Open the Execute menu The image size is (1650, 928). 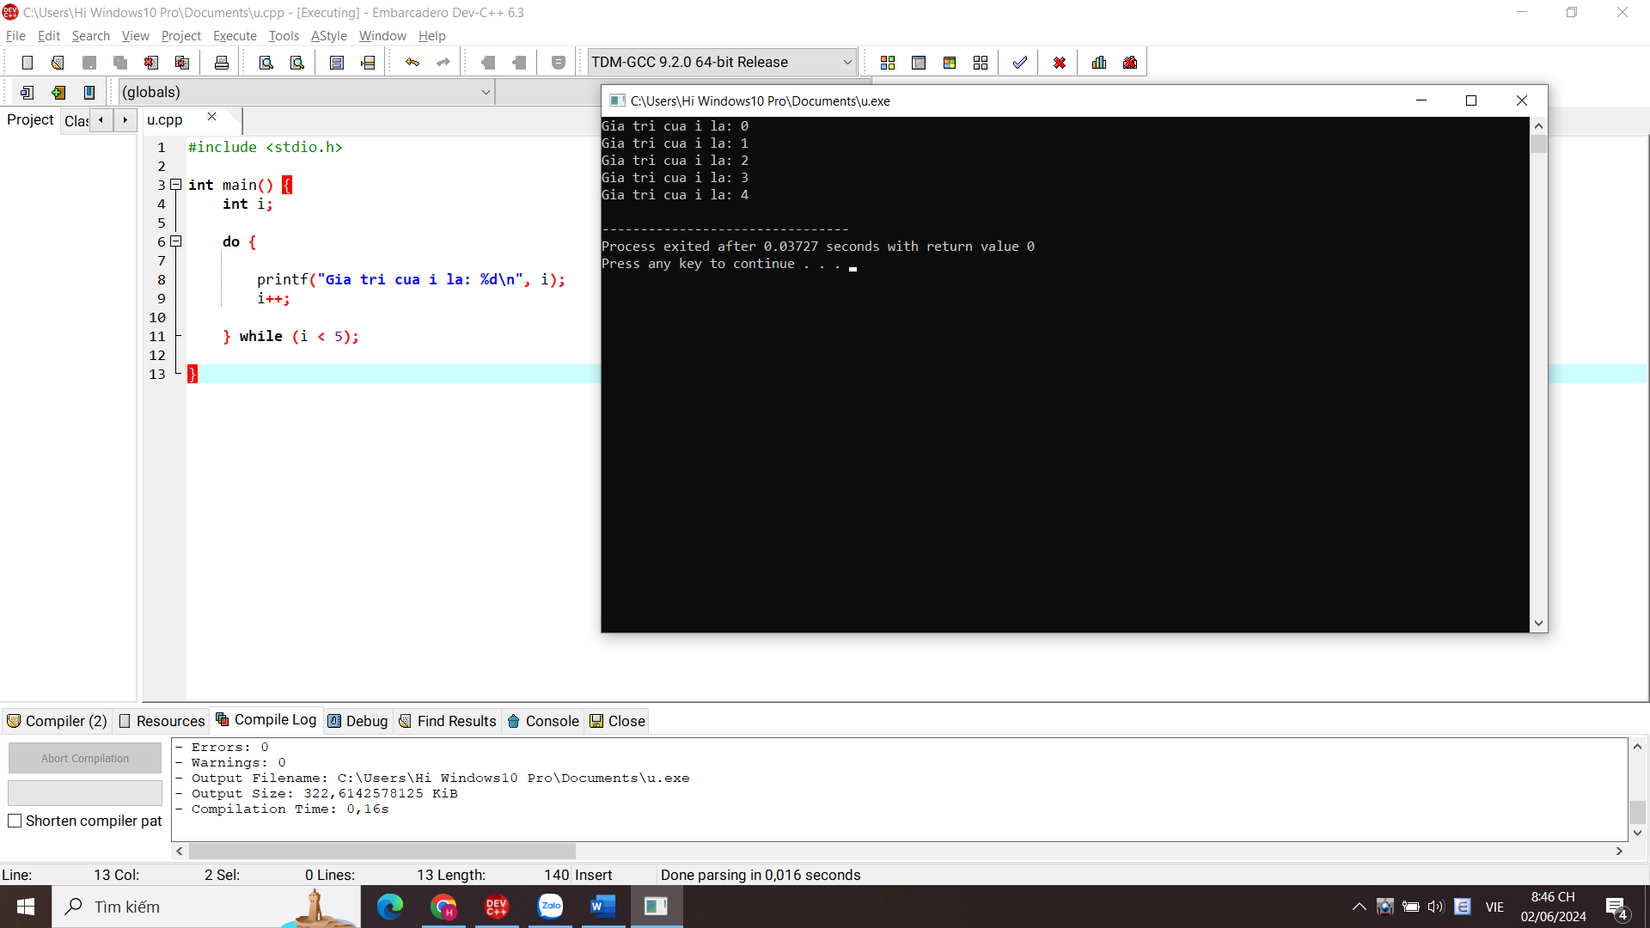[x=235, y=36]
